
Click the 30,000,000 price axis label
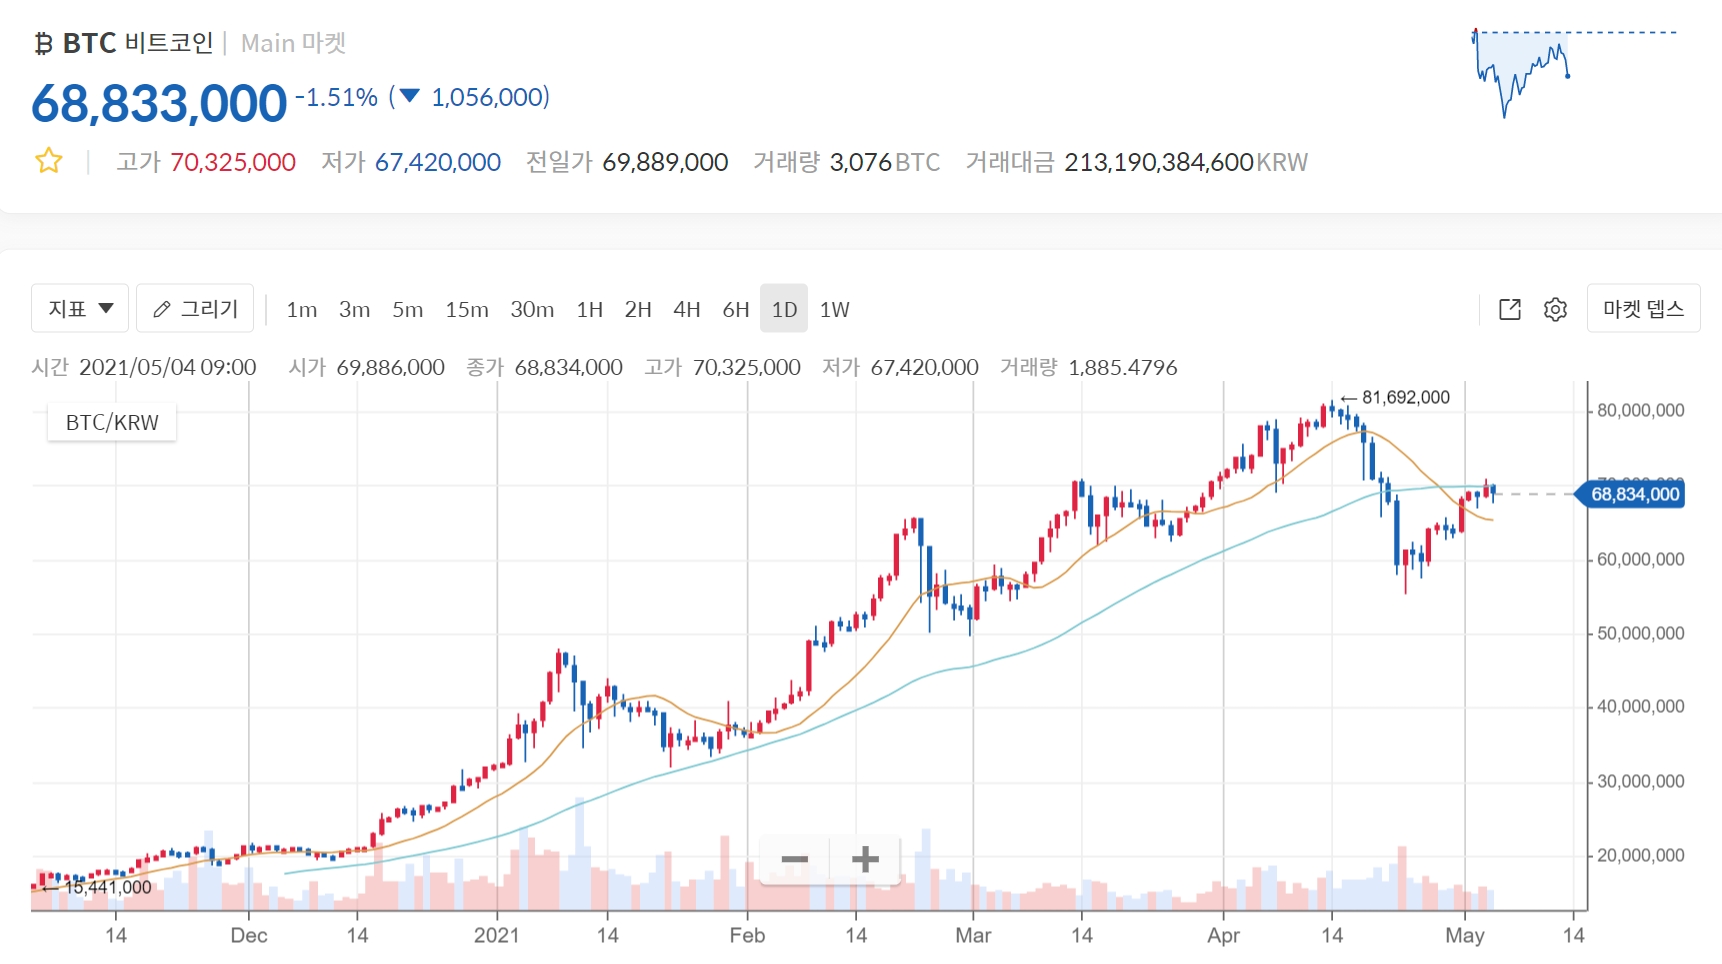(x=1641, y=781)
